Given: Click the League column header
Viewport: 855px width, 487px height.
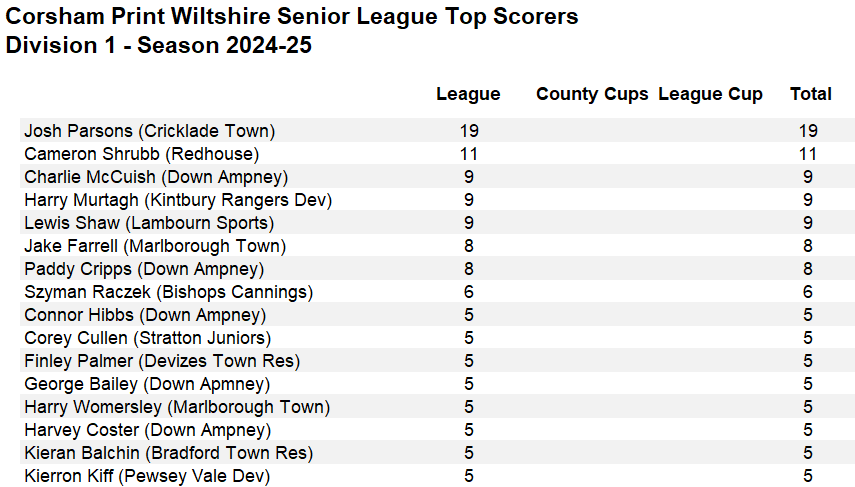Looking at the screenshot, I should pyautogui.click(x=468, y=94).
